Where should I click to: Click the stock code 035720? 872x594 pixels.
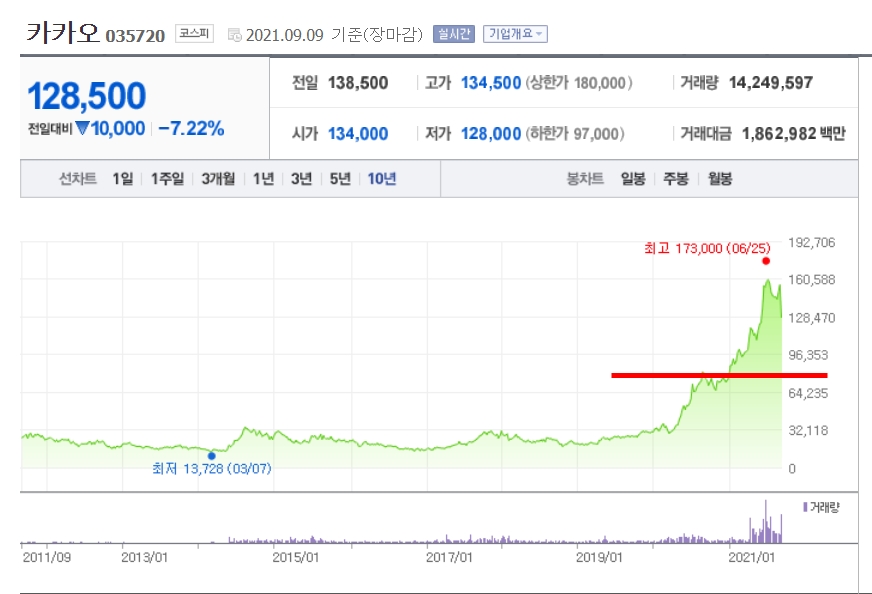pyautogui.click(x=135, y=36)
